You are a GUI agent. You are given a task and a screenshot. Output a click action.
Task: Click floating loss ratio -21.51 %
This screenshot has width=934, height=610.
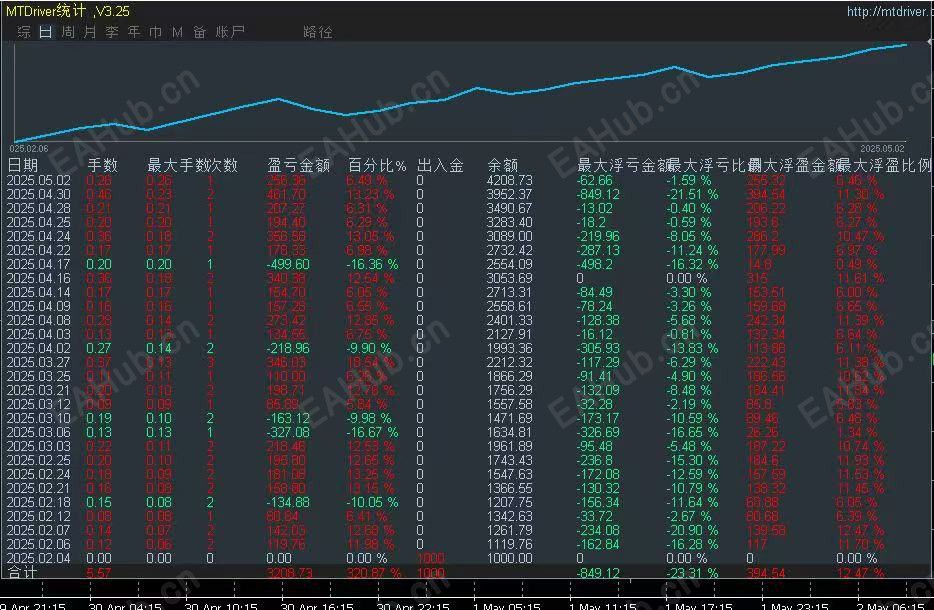click(692, 194)
